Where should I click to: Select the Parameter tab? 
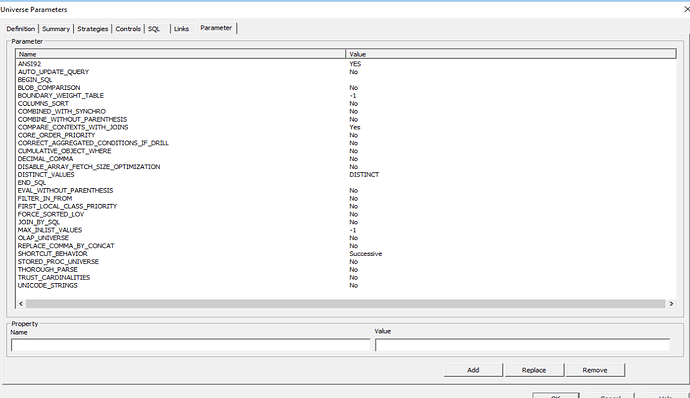[216, 28]
